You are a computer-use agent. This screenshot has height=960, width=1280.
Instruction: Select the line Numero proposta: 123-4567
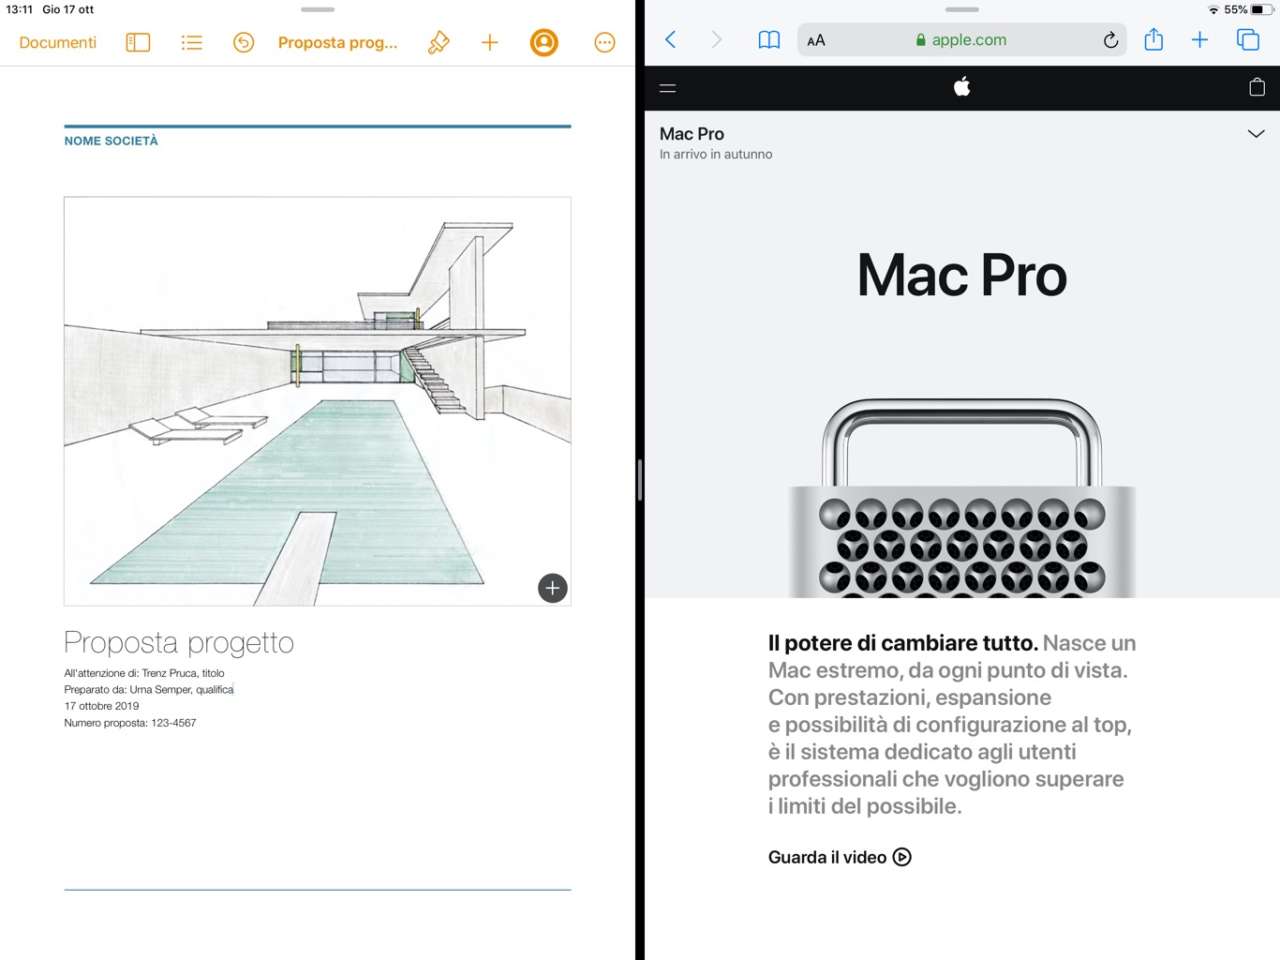coord(130,722)
